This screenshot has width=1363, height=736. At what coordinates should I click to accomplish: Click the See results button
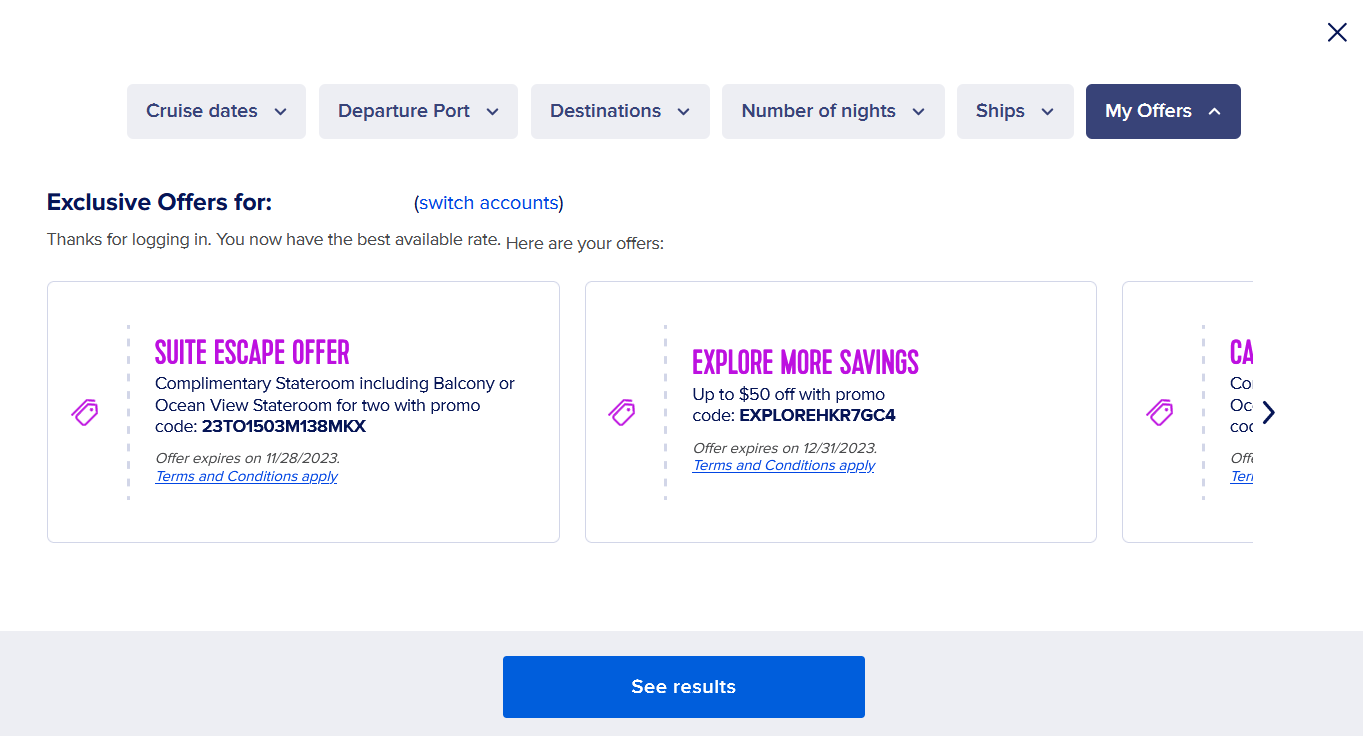point(684,687)
